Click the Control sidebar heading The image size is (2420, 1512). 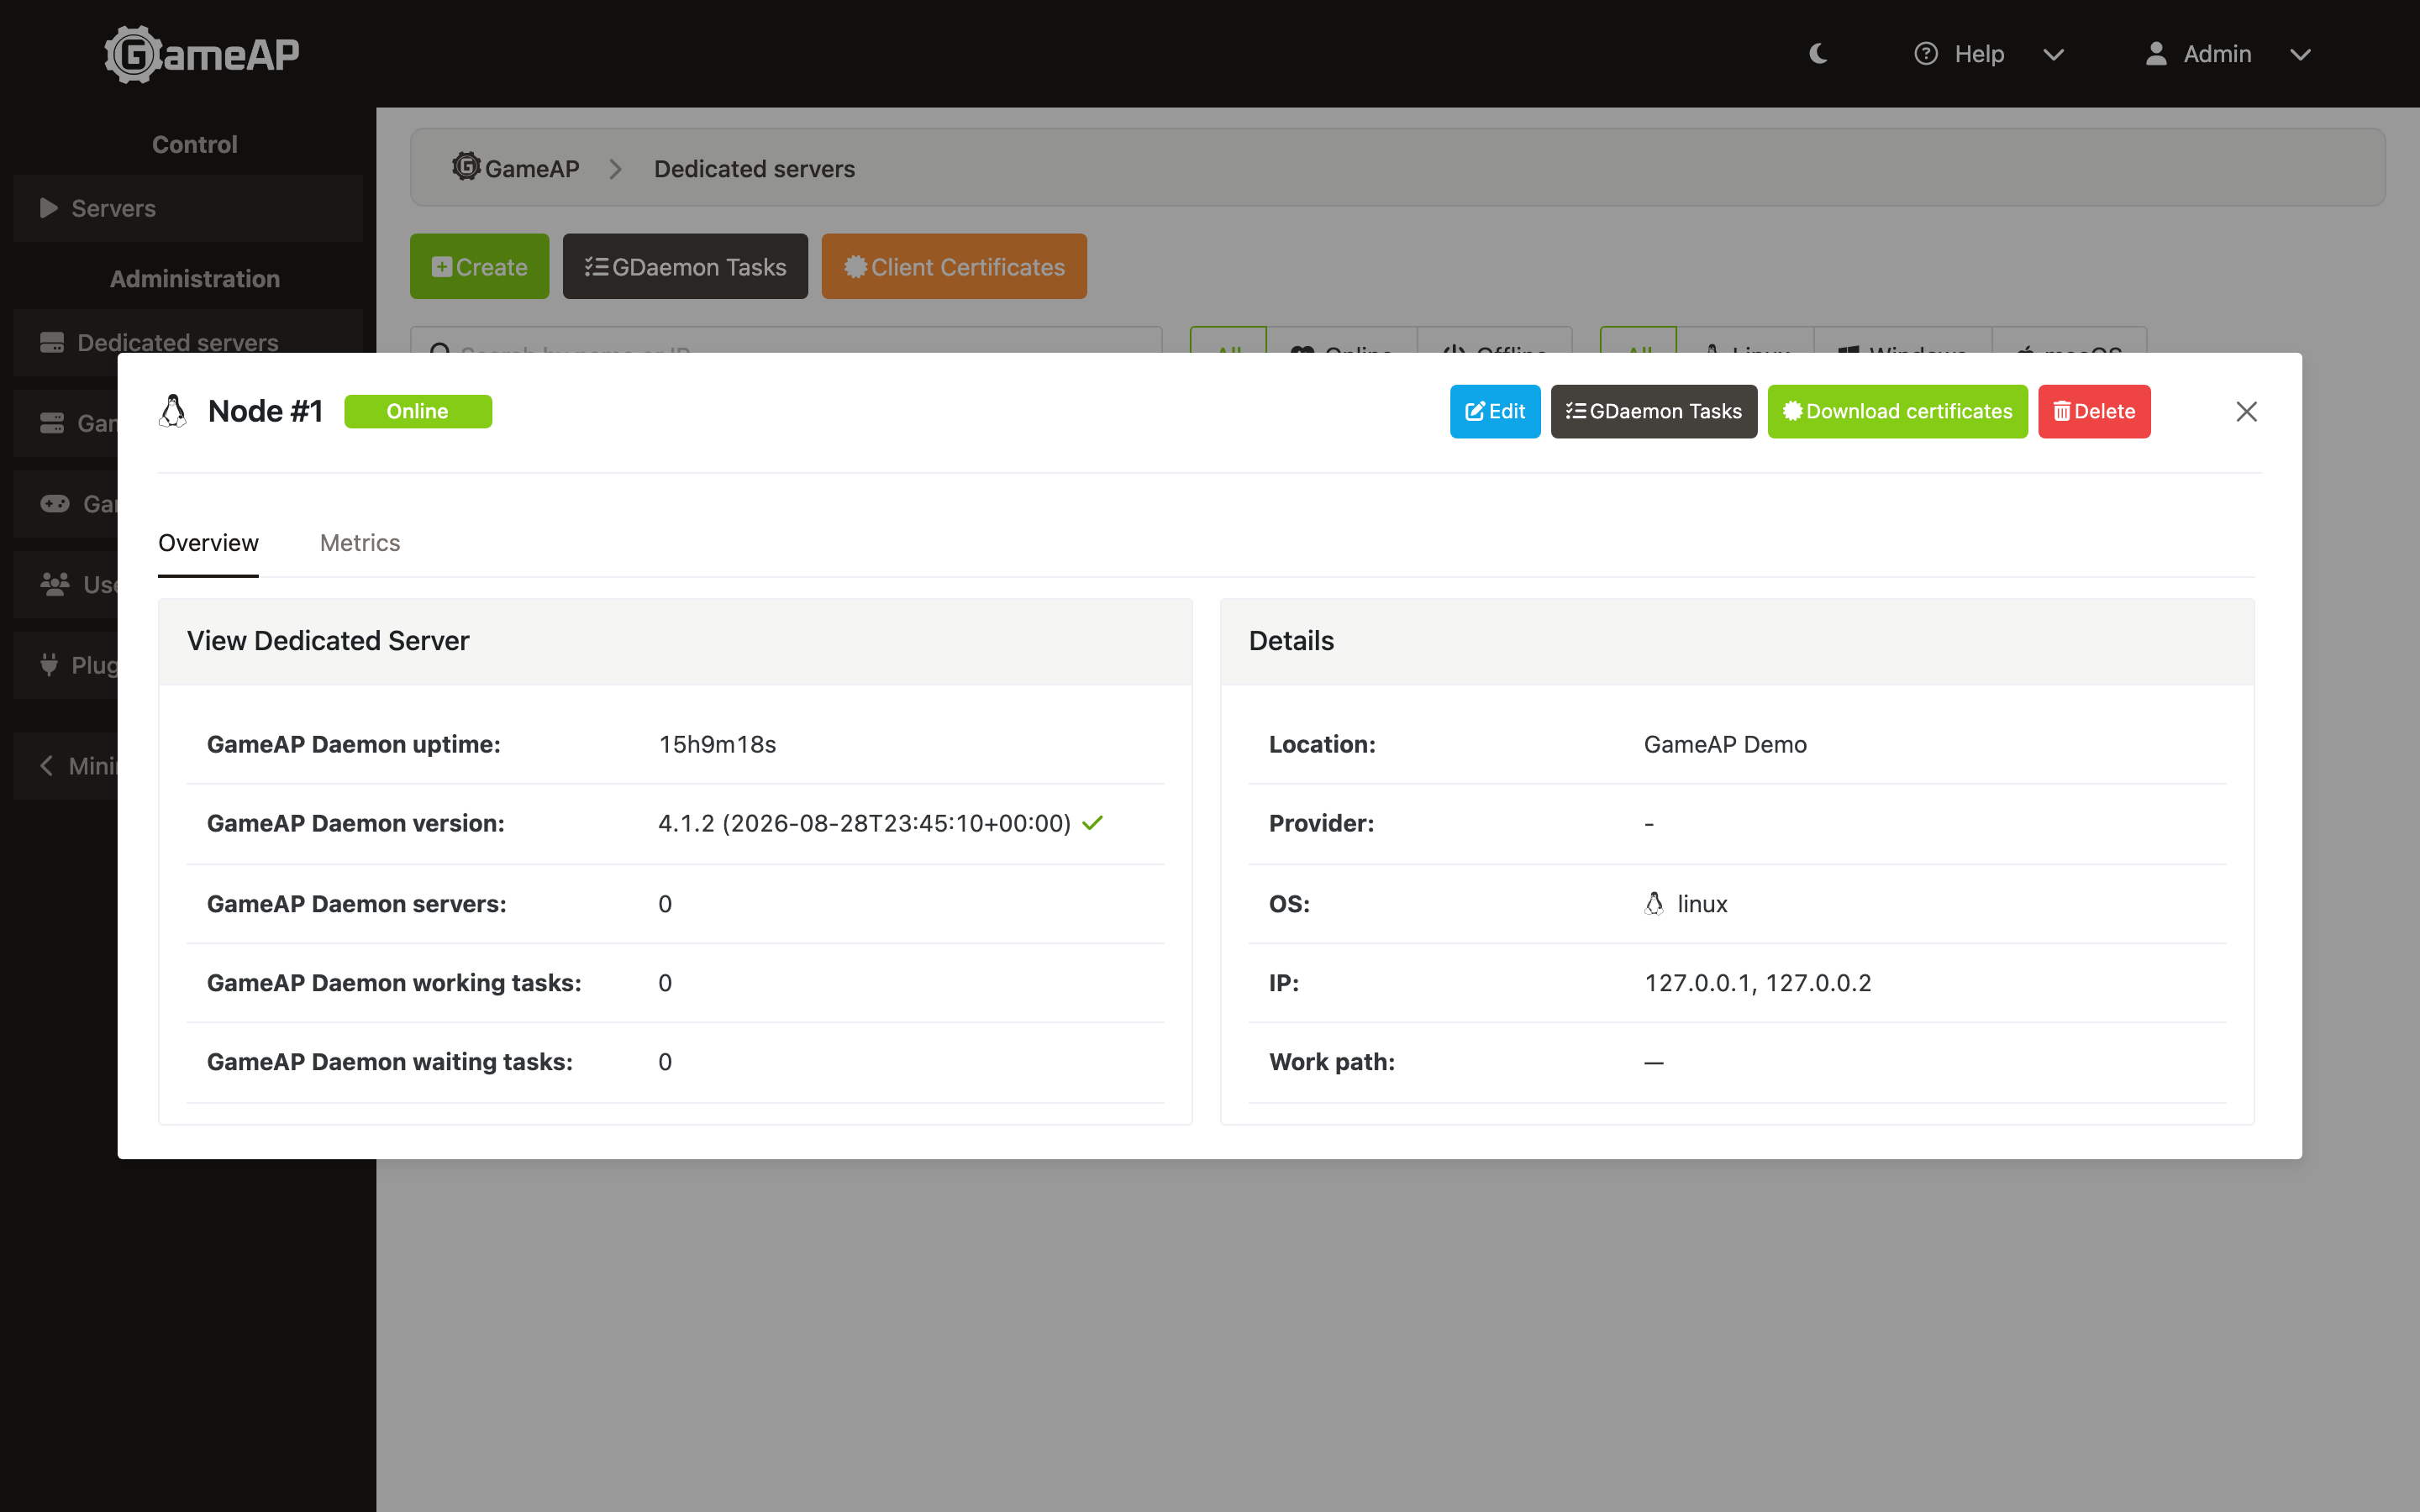pyautogui.click(x=194, y=144)
